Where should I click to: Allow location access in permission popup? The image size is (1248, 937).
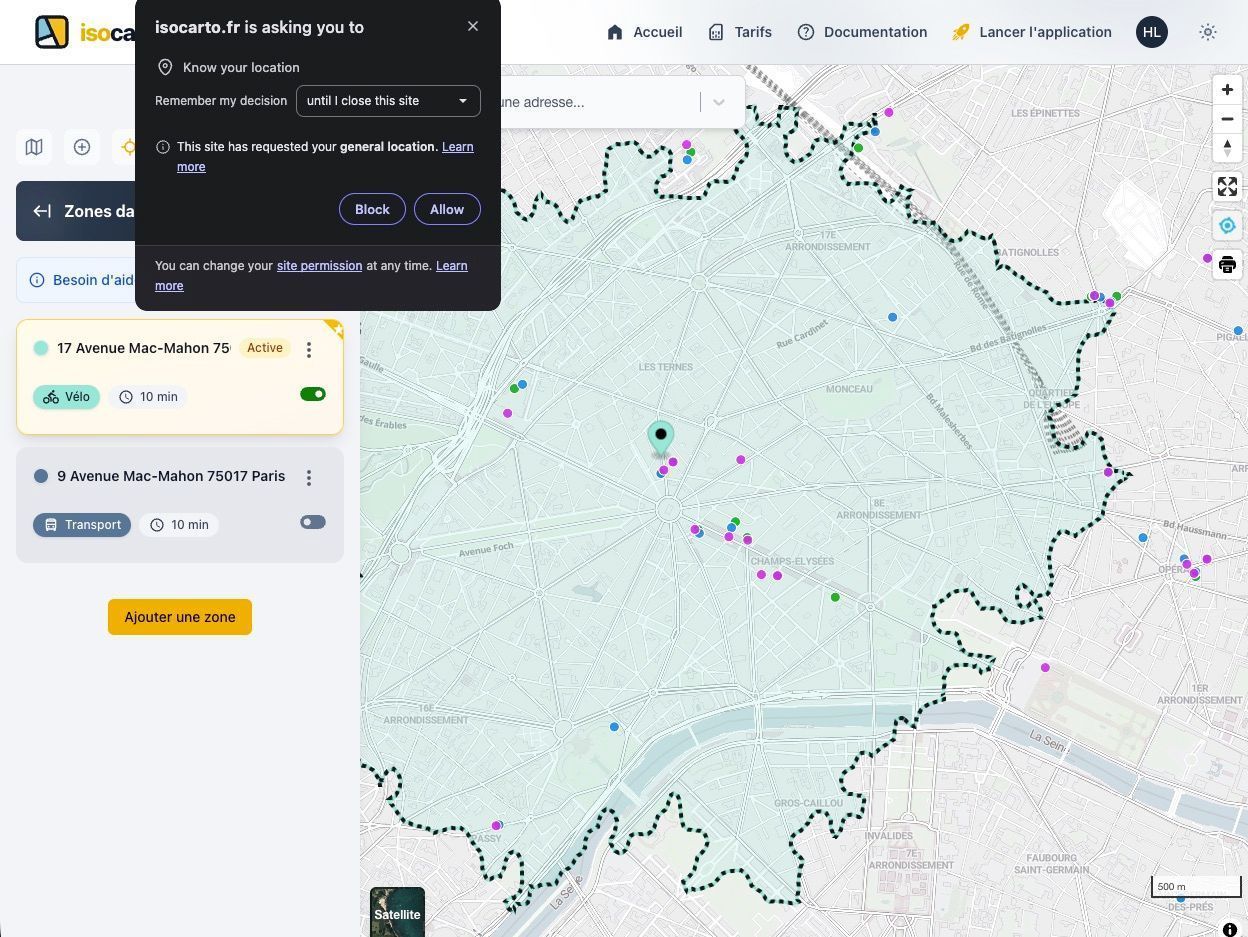coord(447,209)
